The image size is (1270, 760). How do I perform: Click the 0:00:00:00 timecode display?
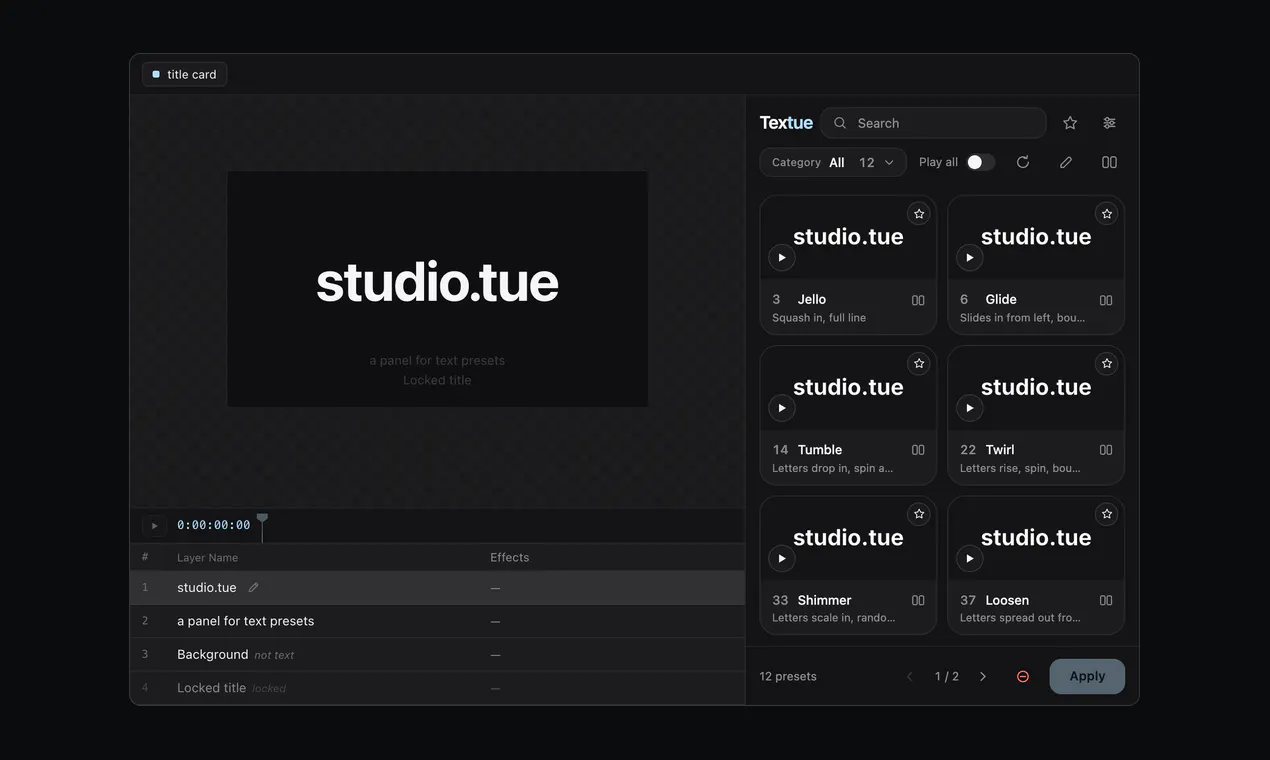pos(214,525)
